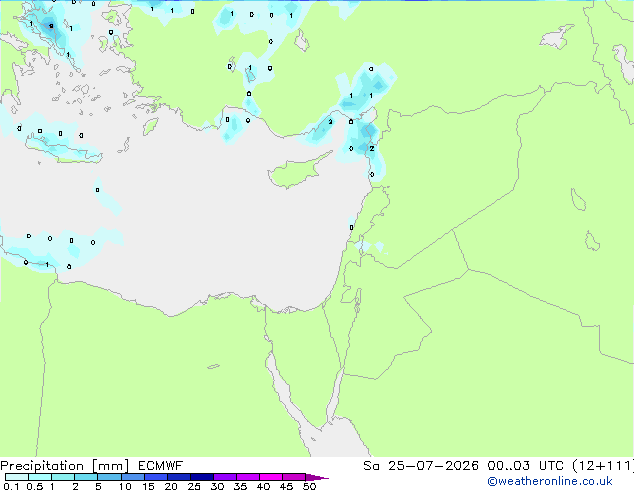Click the legend label 0.5

34,486
